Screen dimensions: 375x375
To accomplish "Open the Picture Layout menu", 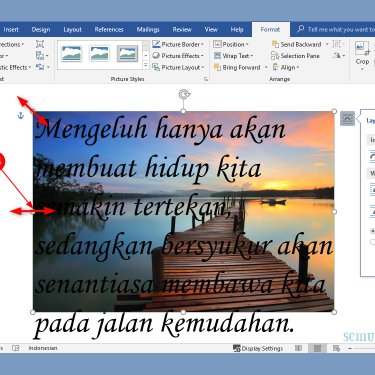I will click(x=178, y=67).
